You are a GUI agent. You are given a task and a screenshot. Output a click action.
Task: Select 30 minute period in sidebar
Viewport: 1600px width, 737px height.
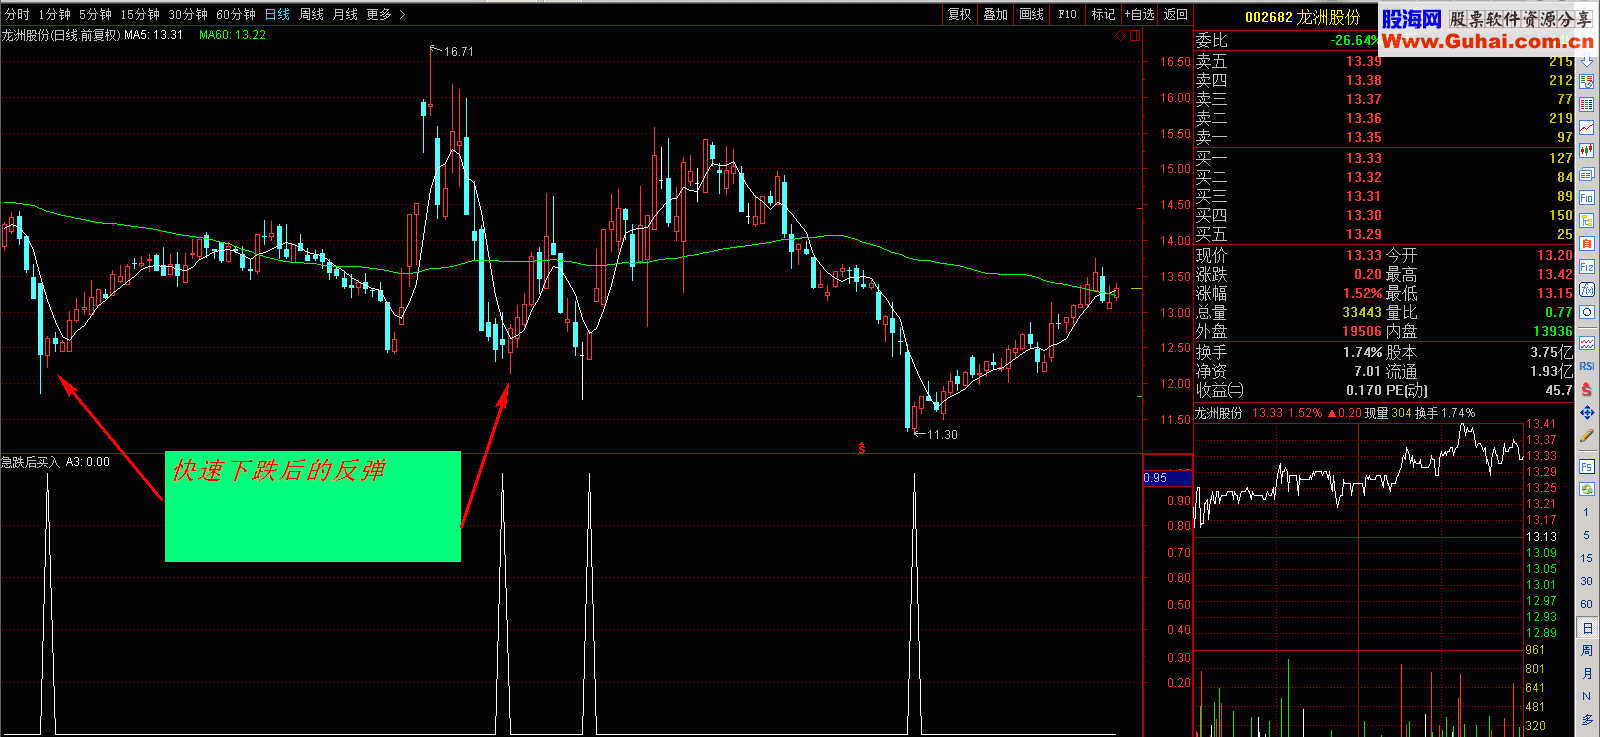1586,581
